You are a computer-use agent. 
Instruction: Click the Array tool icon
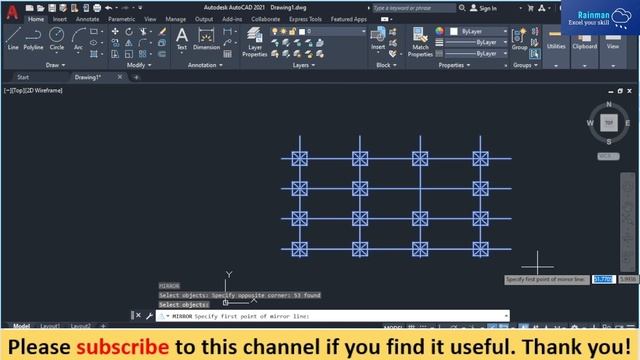point(142,54)
